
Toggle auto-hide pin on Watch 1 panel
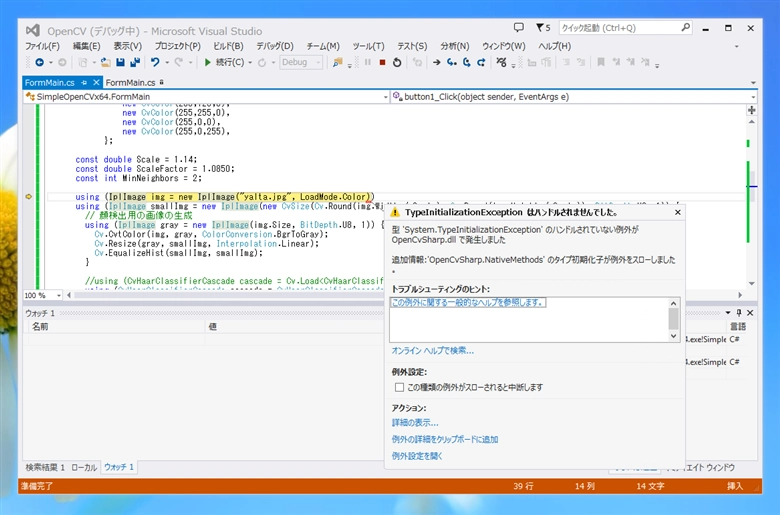pyautogui.click(x=739, y=312)
